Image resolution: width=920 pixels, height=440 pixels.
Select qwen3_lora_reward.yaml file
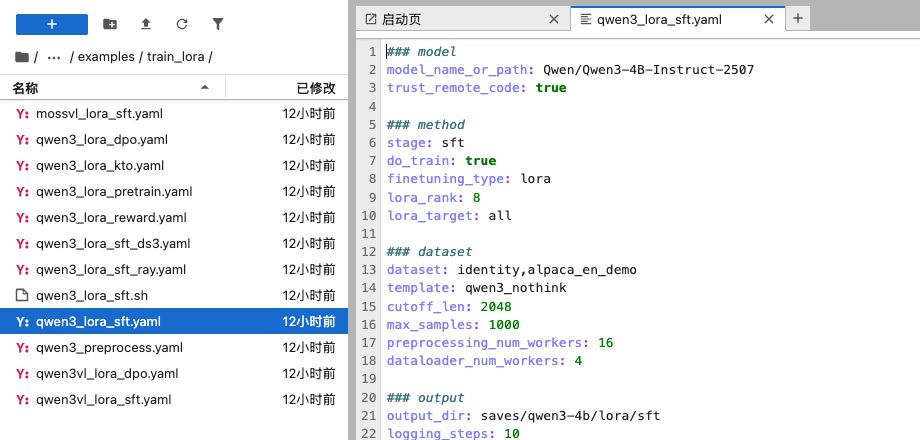click(174, 218)
